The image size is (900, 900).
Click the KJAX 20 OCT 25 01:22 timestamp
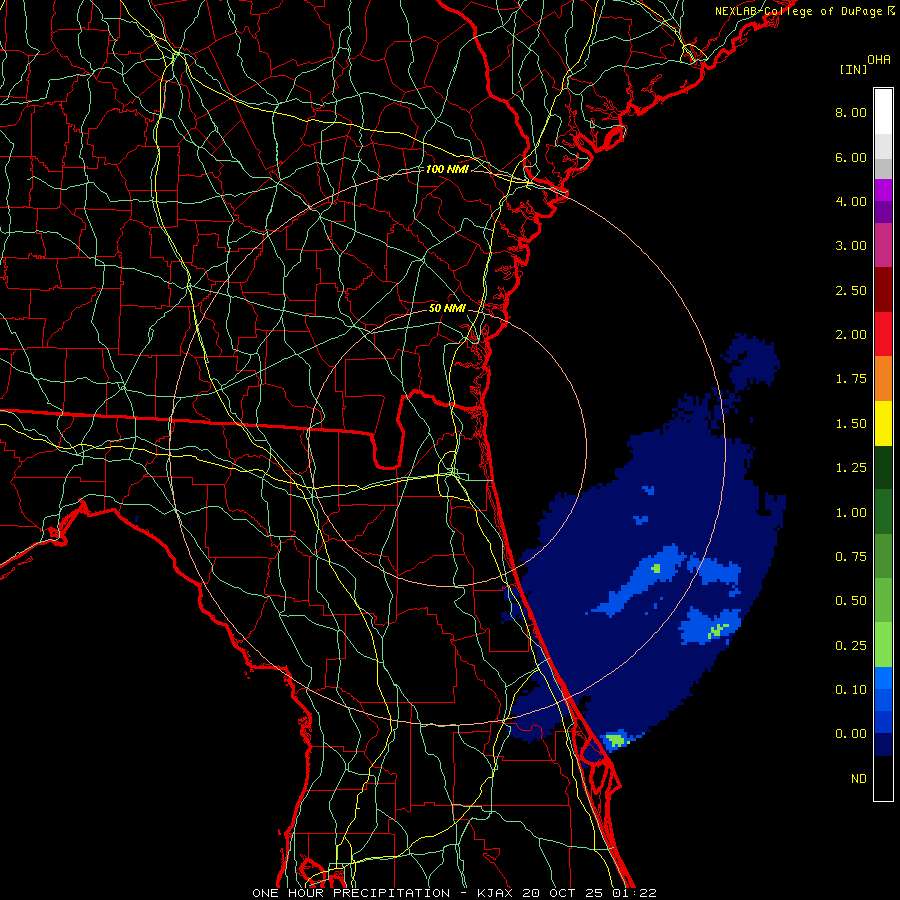[567, 893]
